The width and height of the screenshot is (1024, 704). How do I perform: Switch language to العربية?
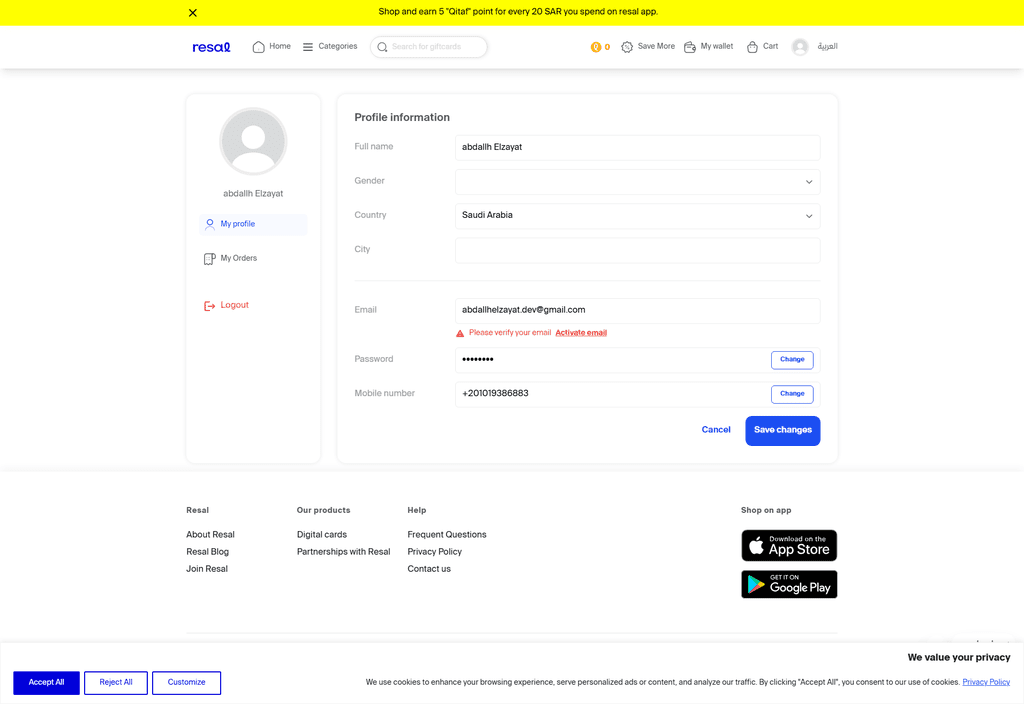click(x=827, y=46)
